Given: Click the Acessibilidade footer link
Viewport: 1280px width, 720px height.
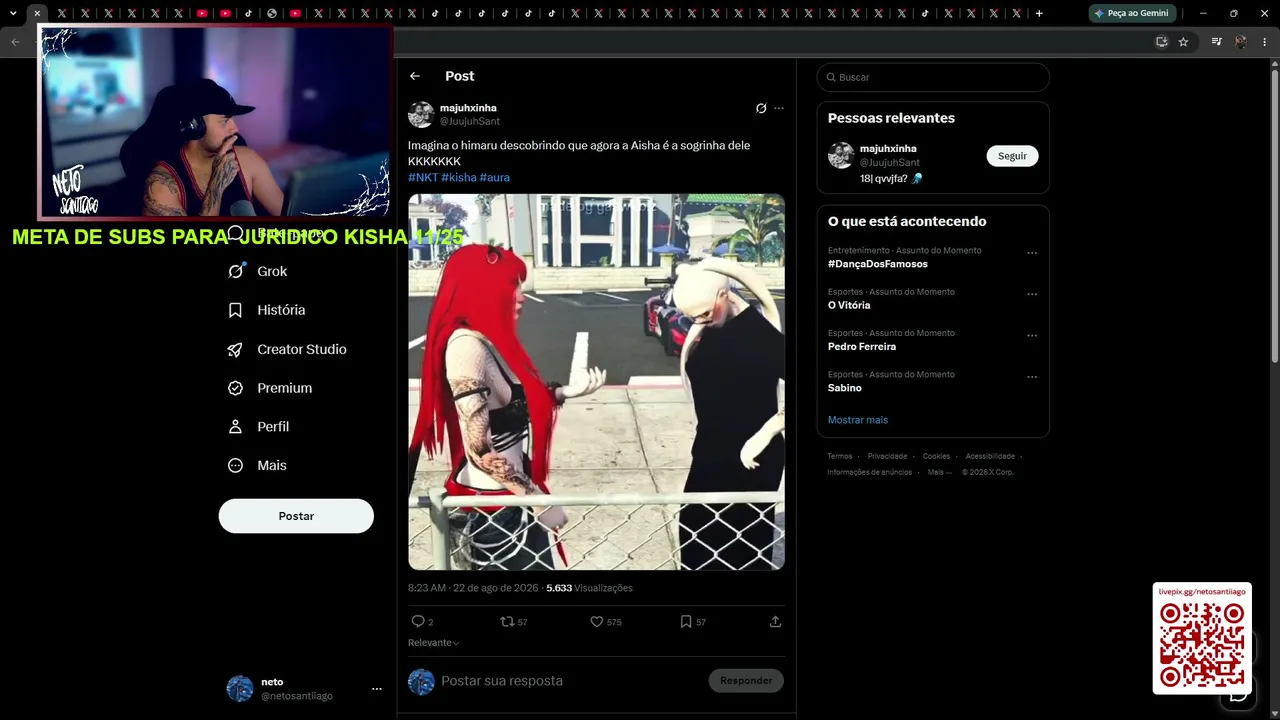Looking at the screenshot, I should tap(990, 456).
